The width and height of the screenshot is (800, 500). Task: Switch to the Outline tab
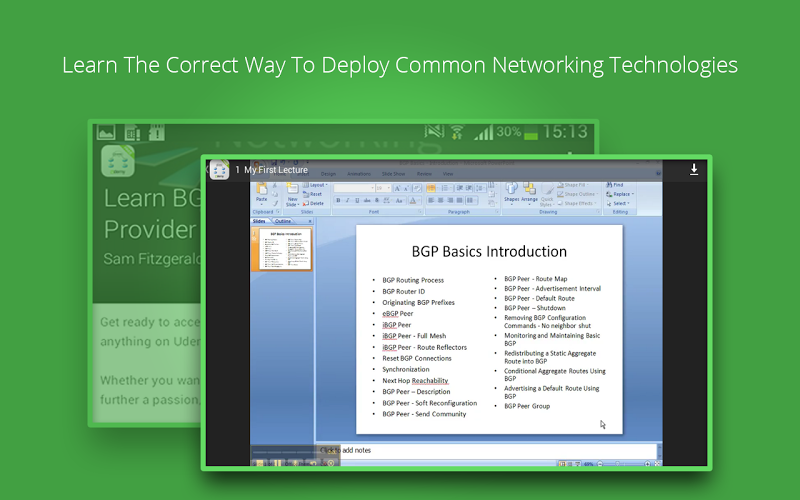[x=283, y=221]
